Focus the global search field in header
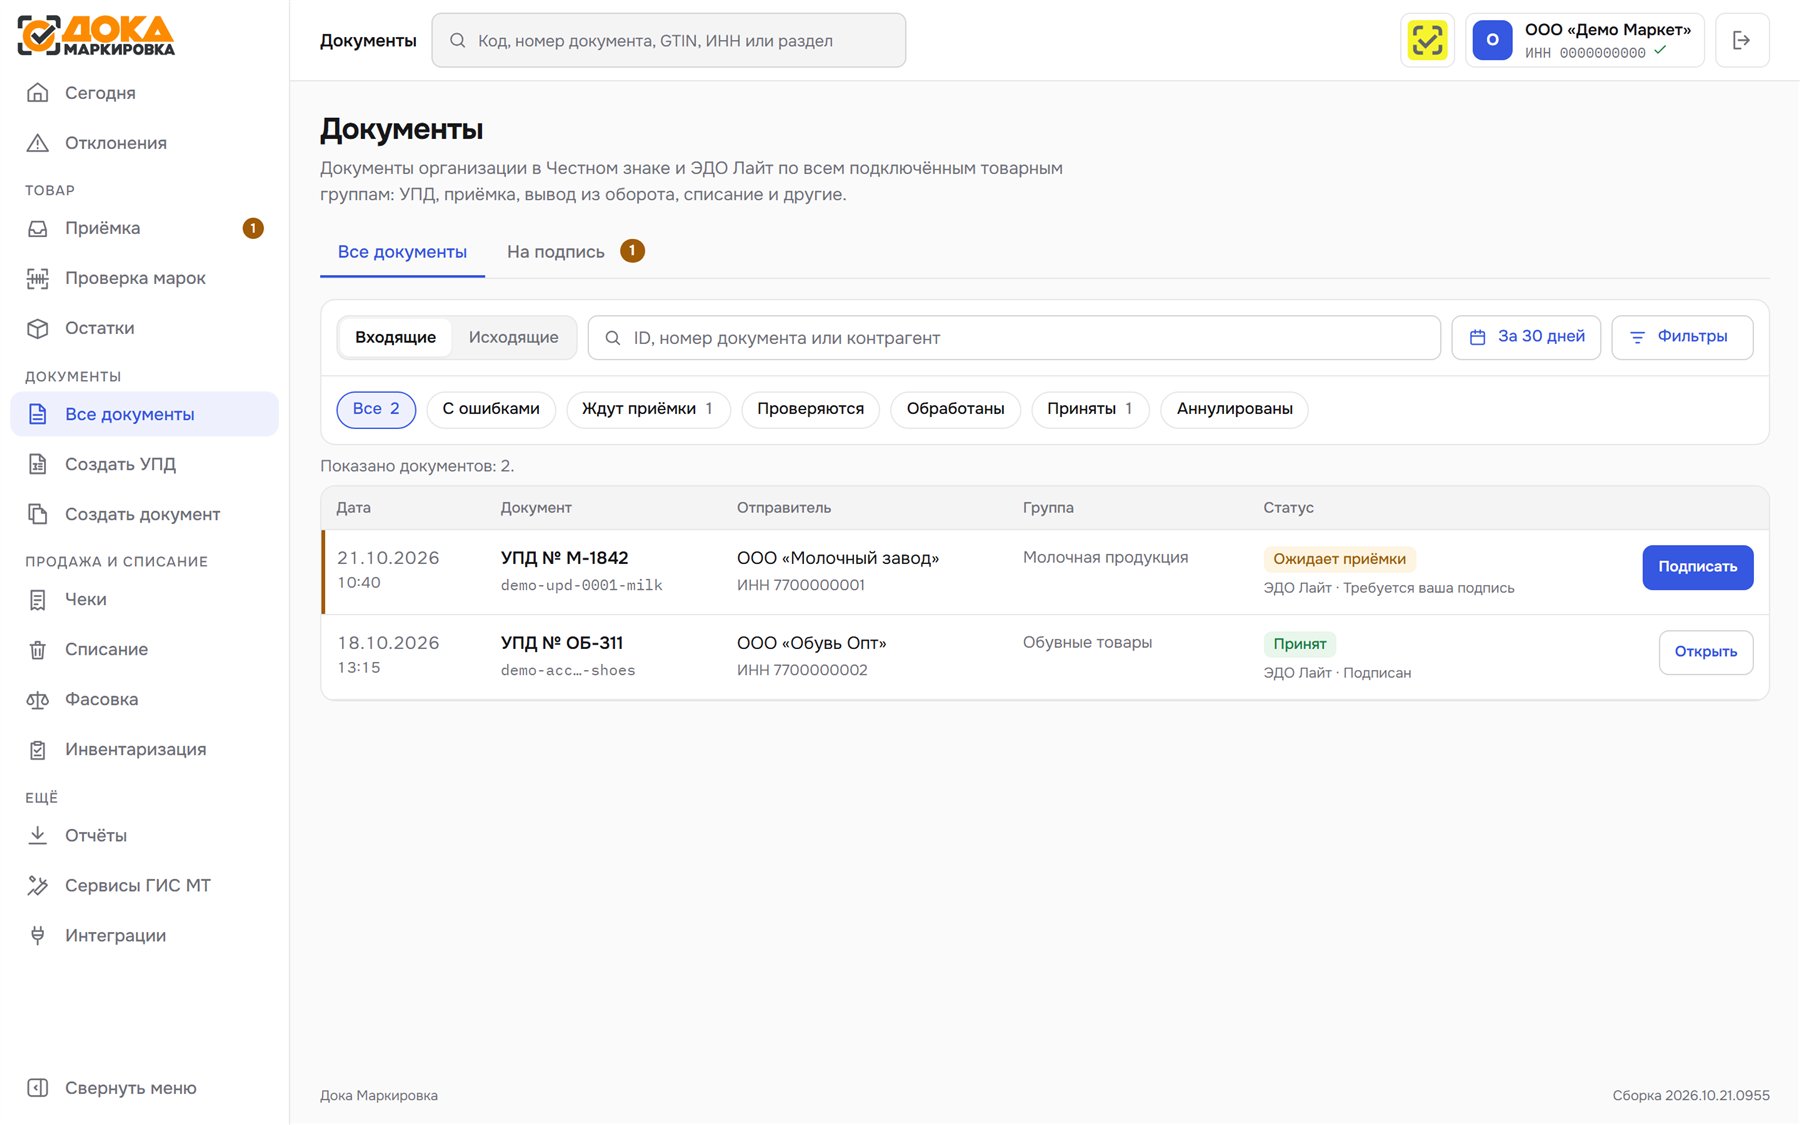The height and width of the screenshot is (1125, 1800). (668, 40)
